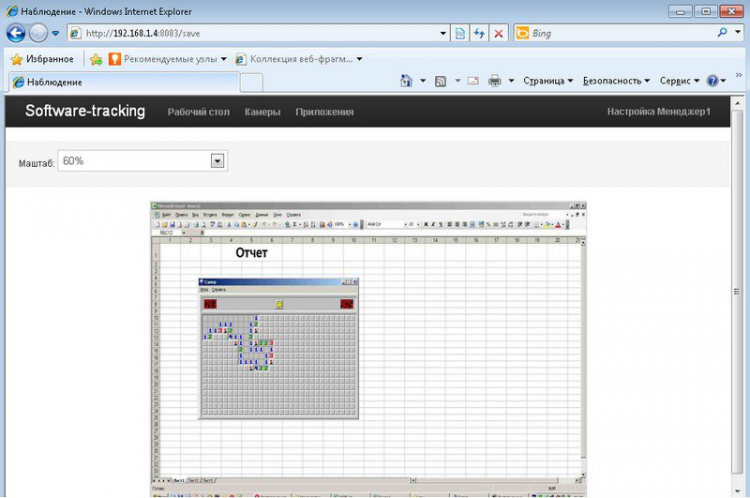The height and width of the screenshot is (498, 750).
Task: Open Настройка Менеджер1 settings link
Action: tap(659, 111)
